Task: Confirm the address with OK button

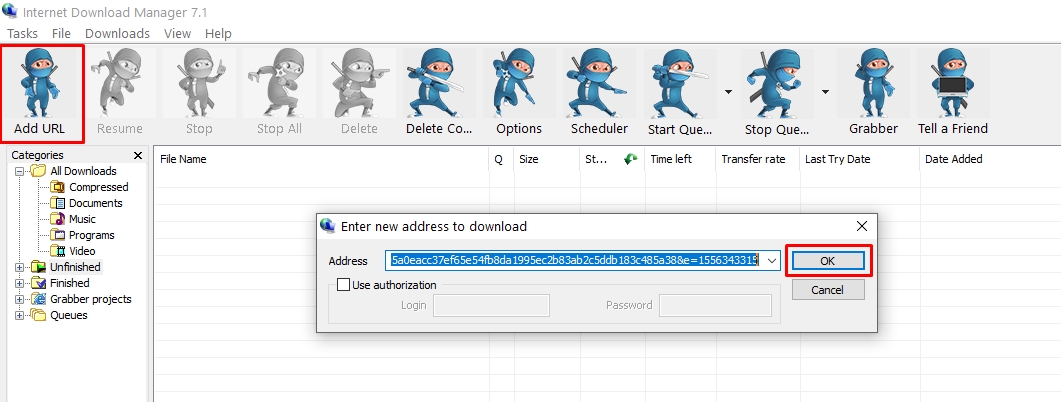Action: point(828,261)
